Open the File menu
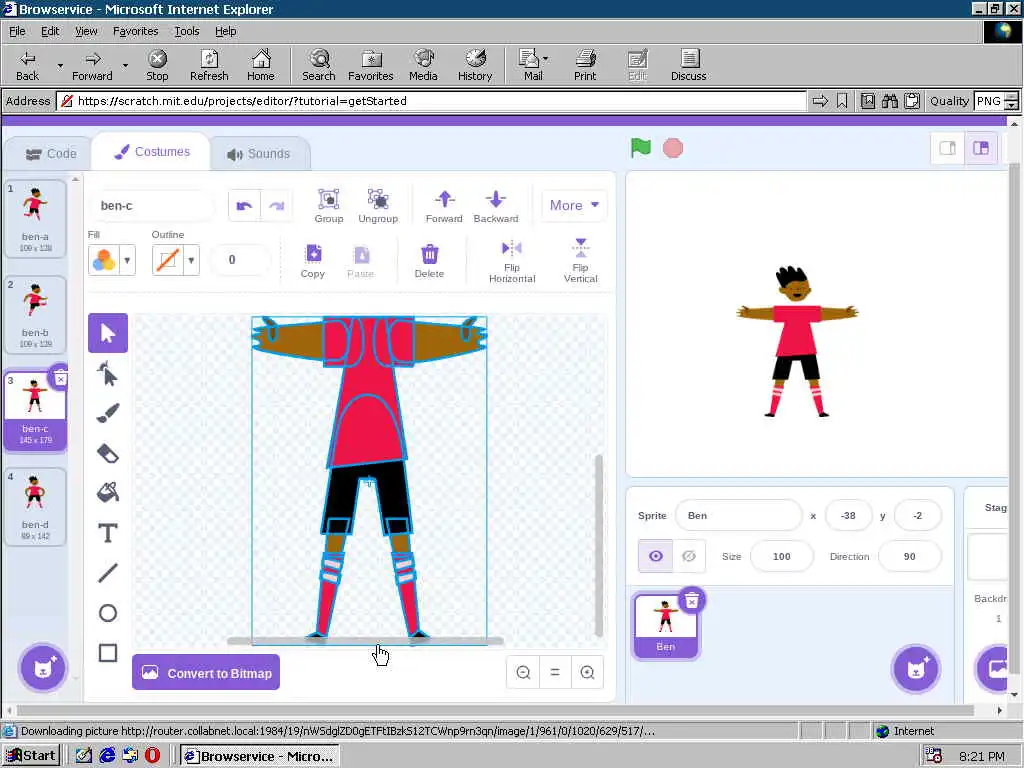This screenshot has width=1024, height=768. [x=17, y=31]
